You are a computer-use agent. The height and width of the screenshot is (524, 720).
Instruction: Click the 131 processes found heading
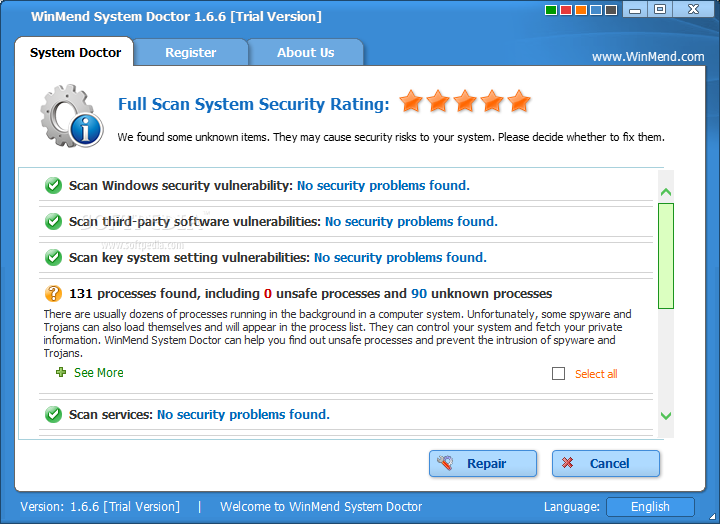pyautogui.click(x=310, y=293)
